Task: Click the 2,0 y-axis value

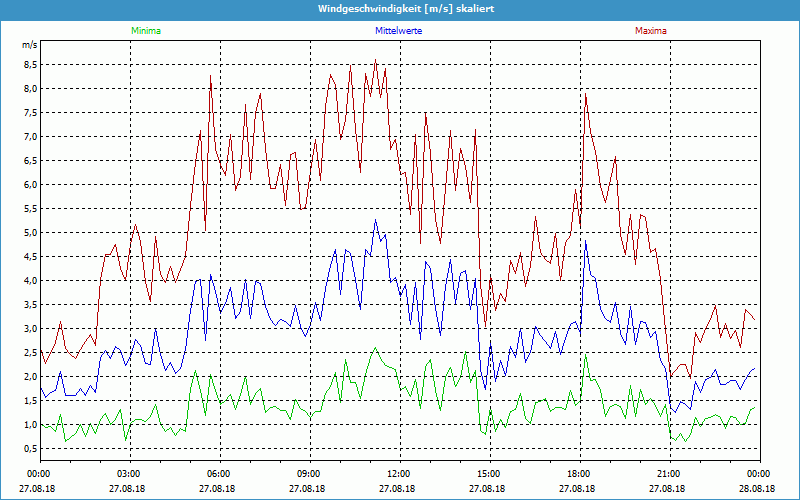Action: 30,377
